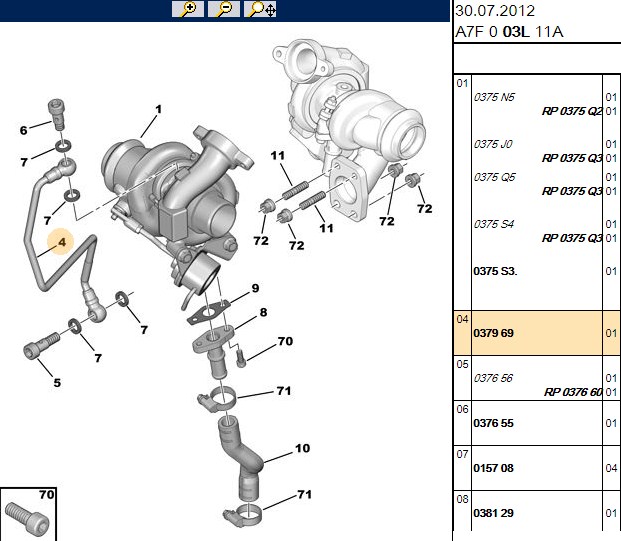Click callout number 8 flange label
The height and width of the screenshot is (541, 621).
click(263, 312)
